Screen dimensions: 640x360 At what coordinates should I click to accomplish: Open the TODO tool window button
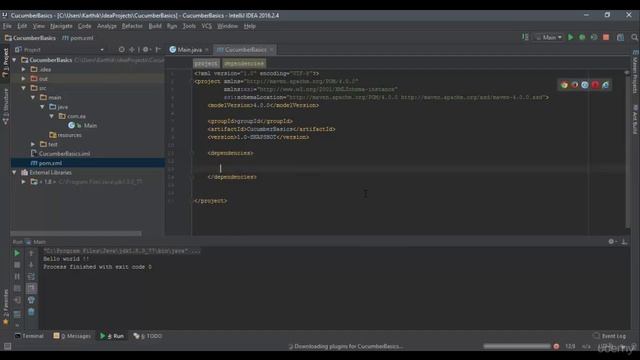point(147,336)
